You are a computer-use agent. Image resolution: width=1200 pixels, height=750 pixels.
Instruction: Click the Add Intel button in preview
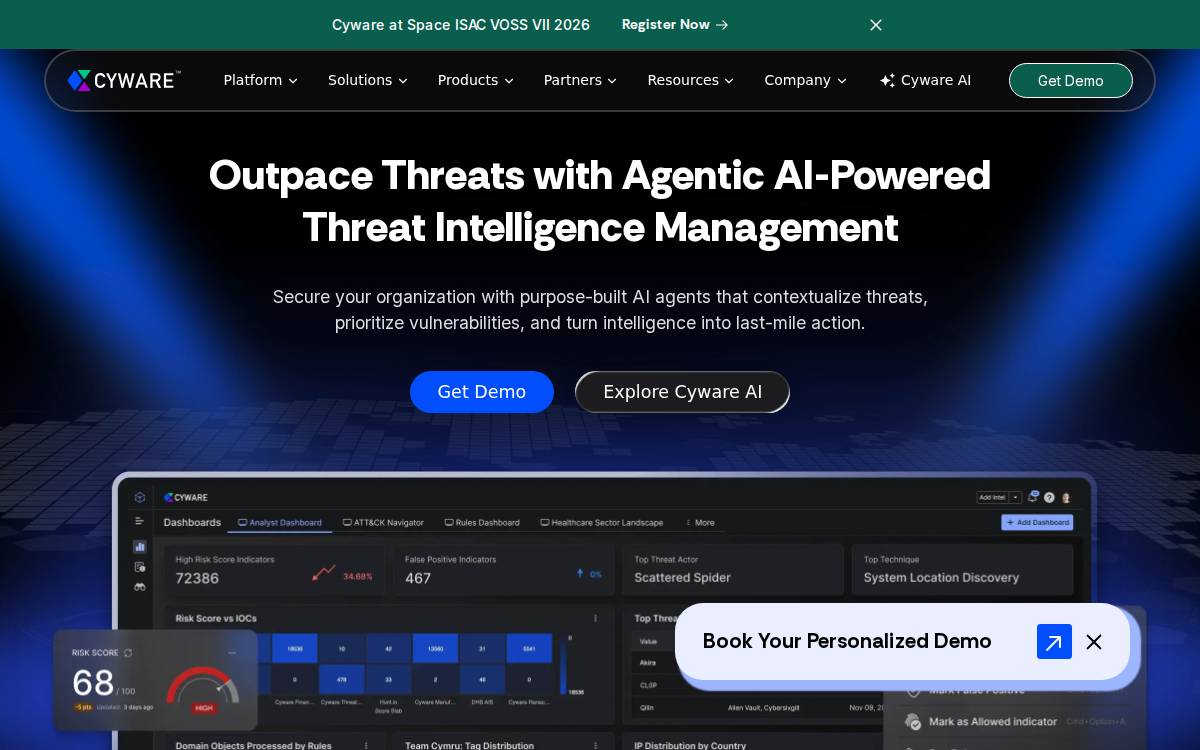(992, 497)
